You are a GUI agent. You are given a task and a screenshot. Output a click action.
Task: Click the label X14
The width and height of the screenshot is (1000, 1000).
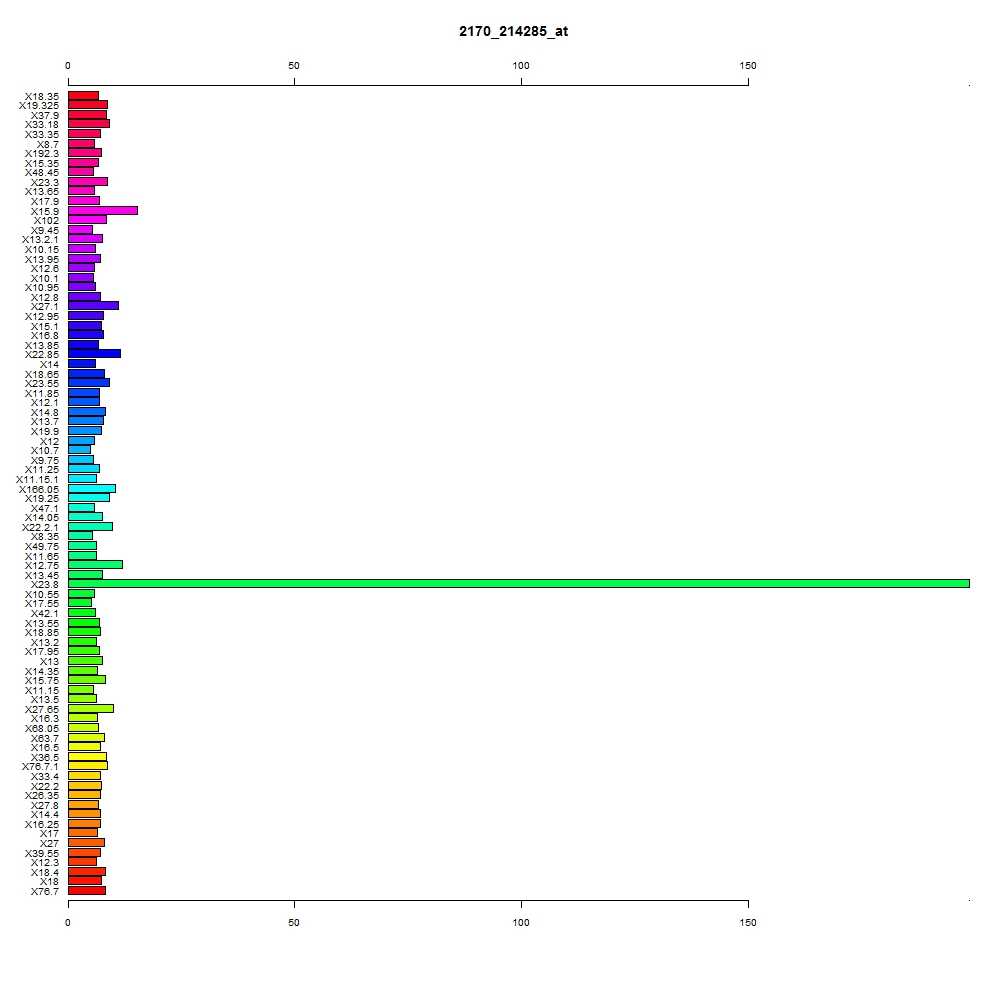[50, 365]
